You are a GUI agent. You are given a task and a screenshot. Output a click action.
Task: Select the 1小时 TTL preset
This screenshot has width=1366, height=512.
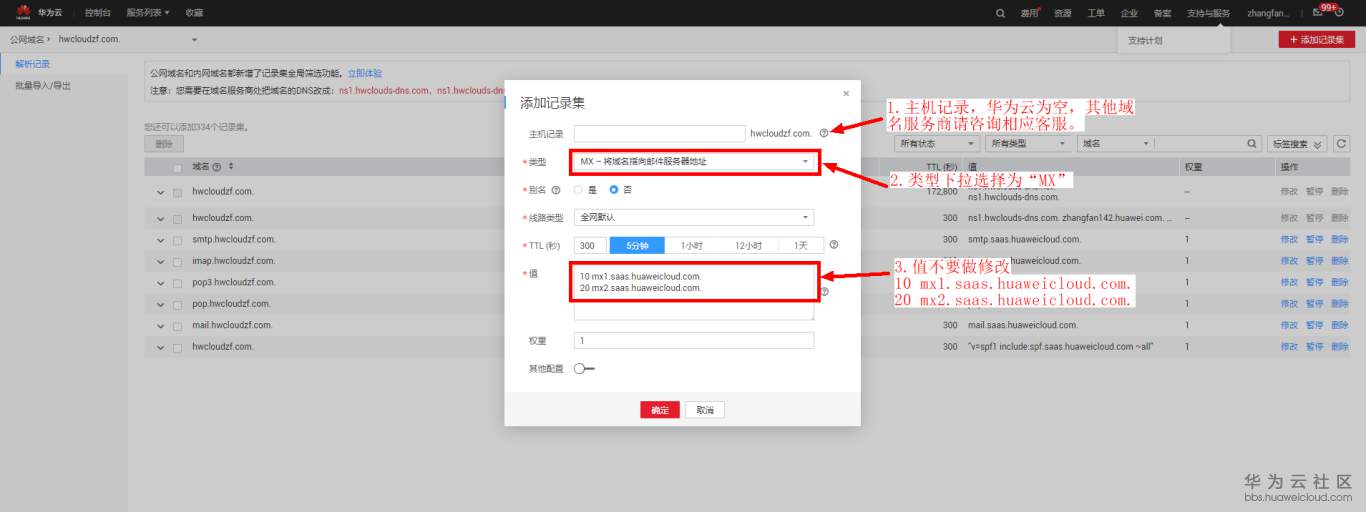click(x=692, y=245)
